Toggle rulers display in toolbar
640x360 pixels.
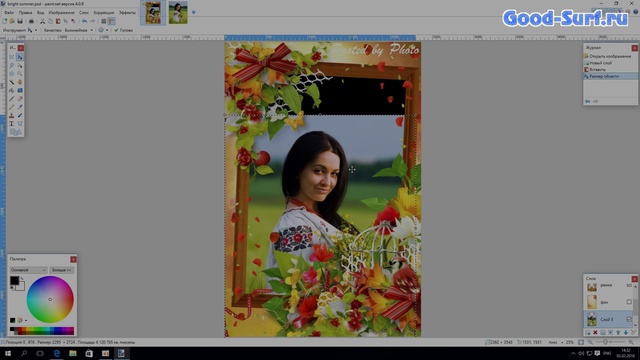tap(111, 21)
